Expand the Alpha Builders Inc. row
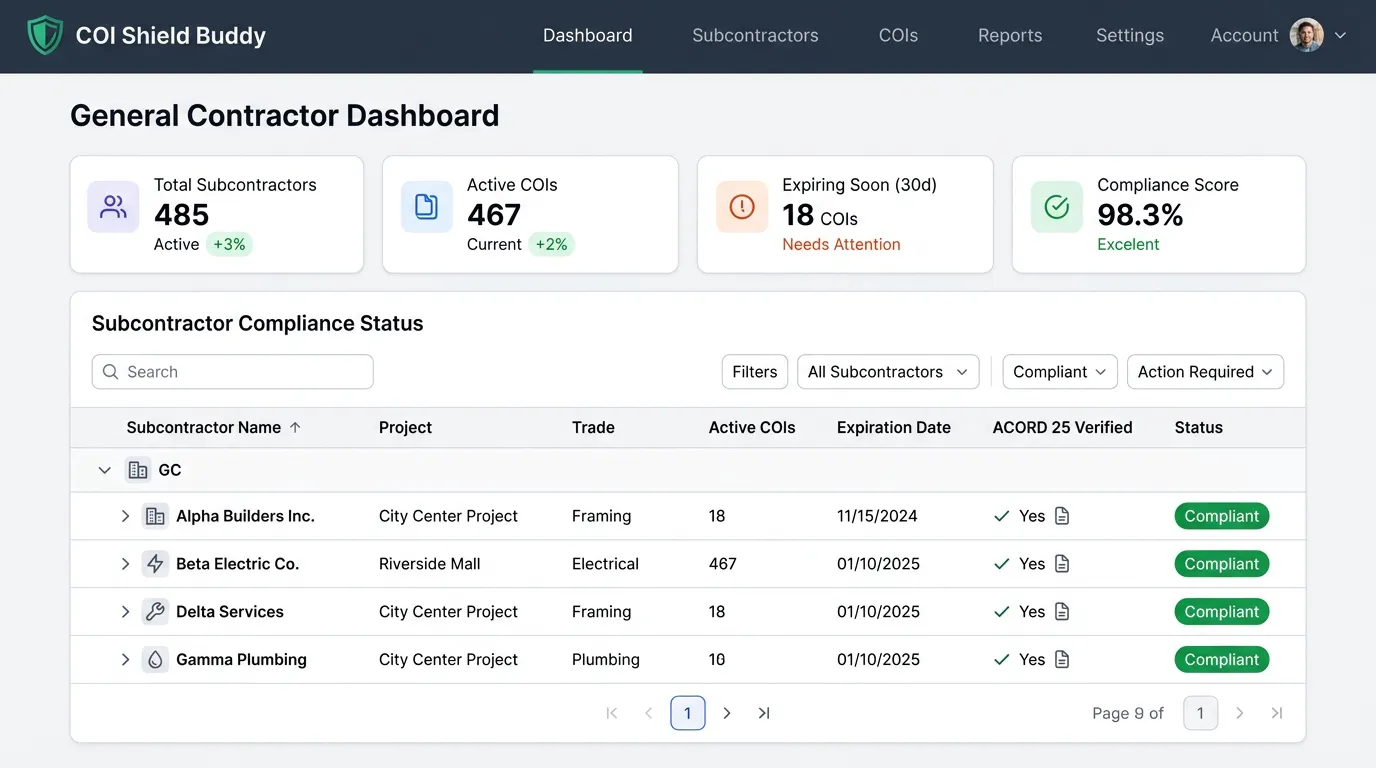The width and height of the screenshot is (1376, 768). [x=125, y=516]
